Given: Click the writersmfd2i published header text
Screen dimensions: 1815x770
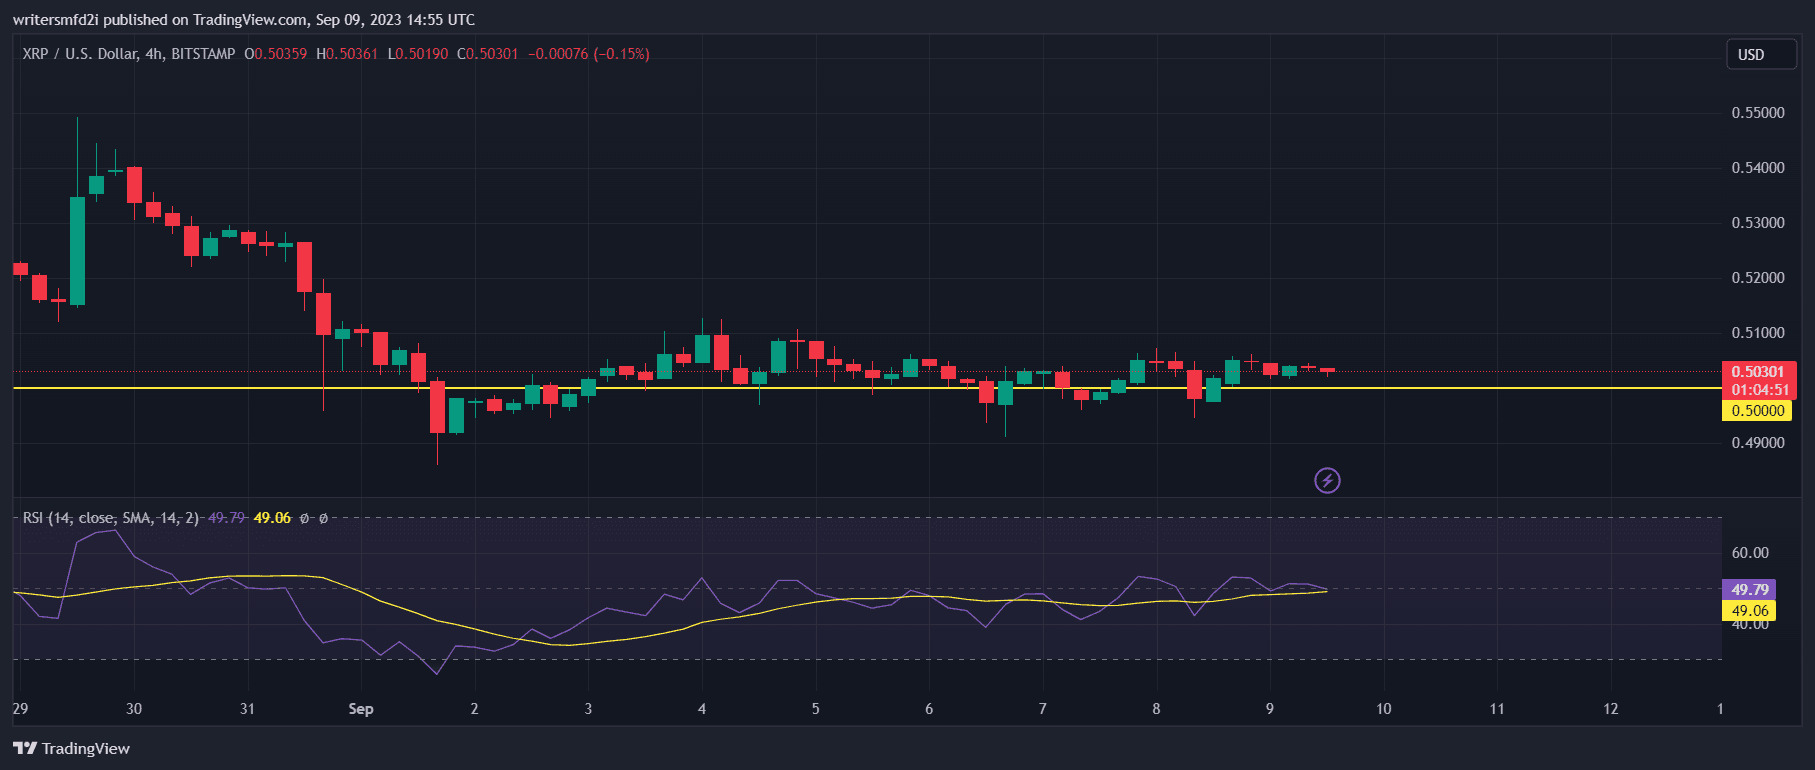Looking at the screenshot, I should pos(243,19).
